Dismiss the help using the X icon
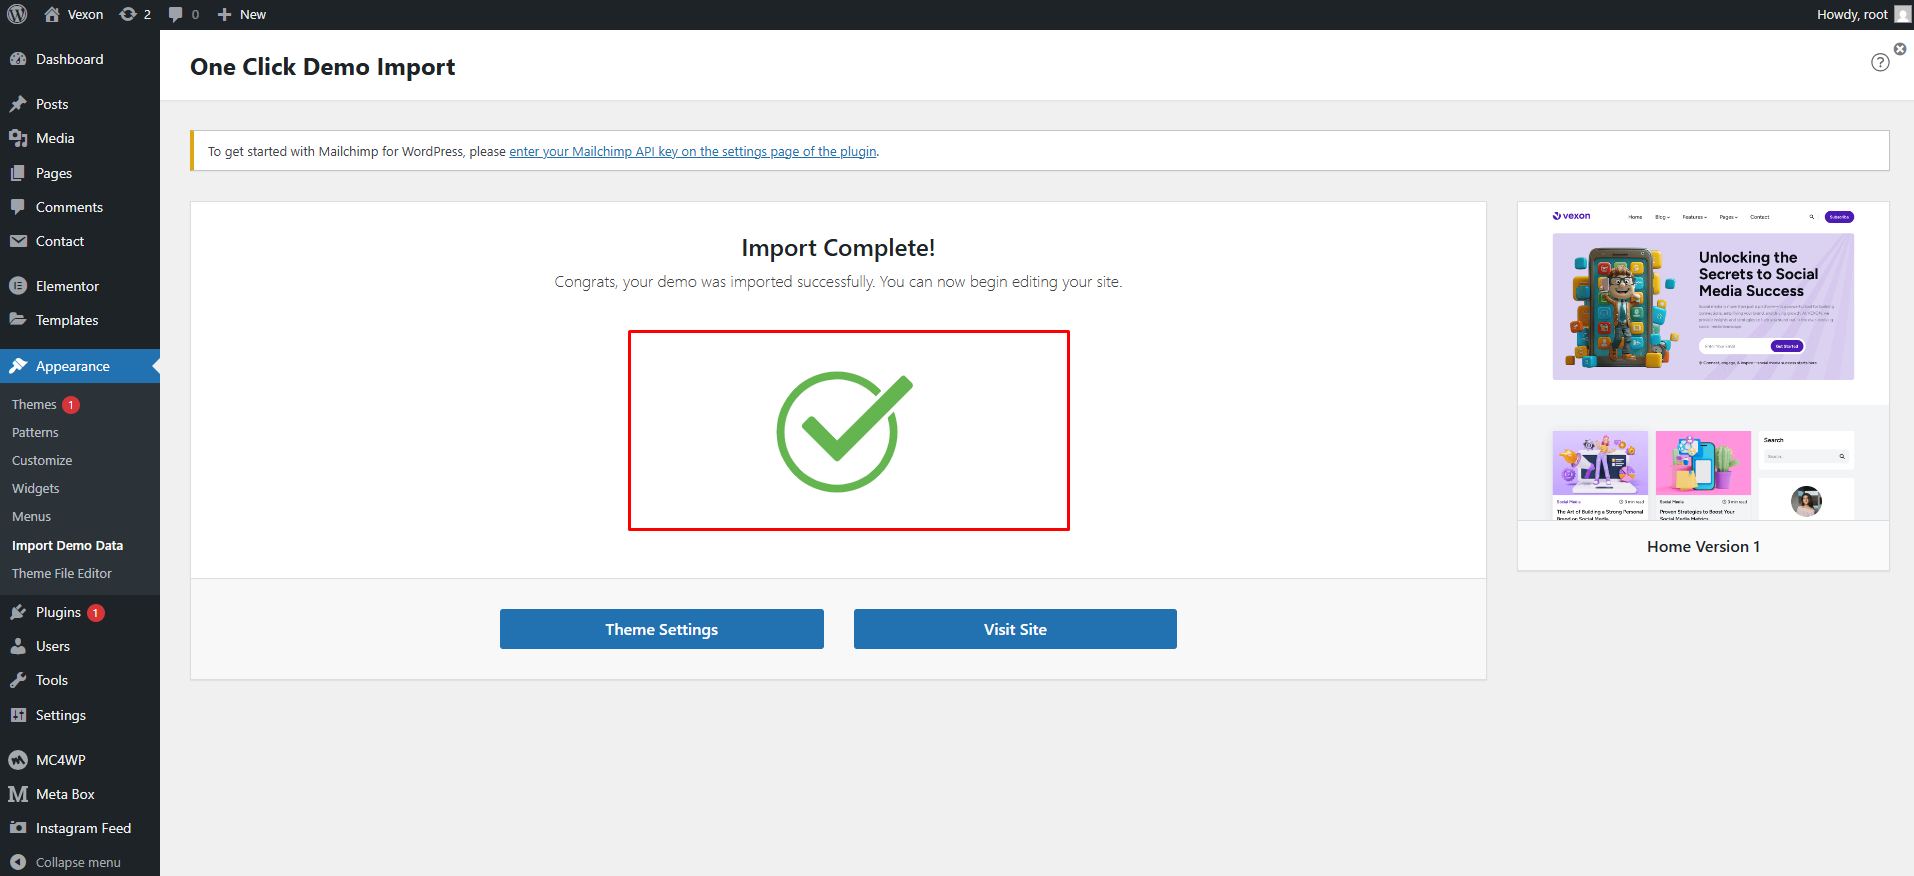 click(x=1900, y=48)
